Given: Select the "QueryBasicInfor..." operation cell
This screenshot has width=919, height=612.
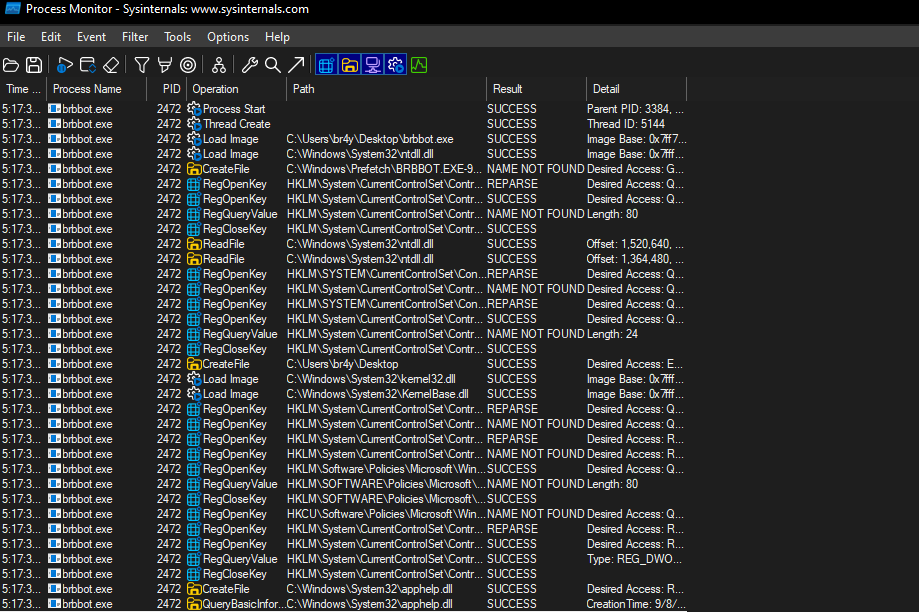Looking at the screenshot, I should (x=244, y=604).
